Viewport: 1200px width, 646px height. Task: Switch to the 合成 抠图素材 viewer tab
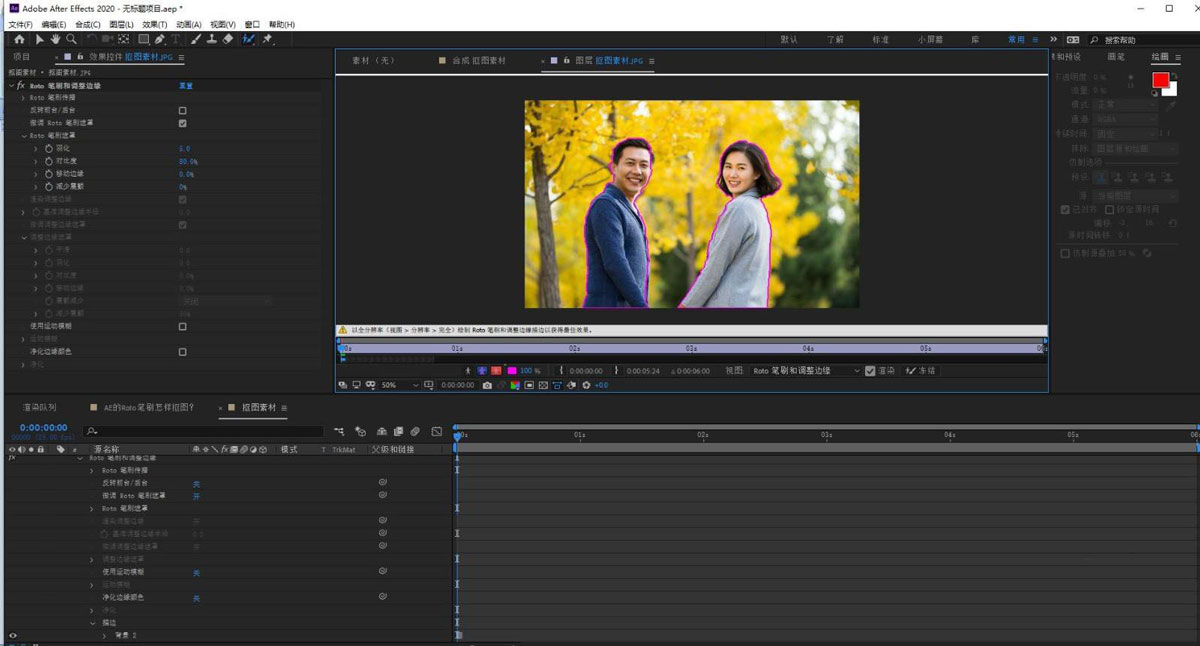coord(479,61)
